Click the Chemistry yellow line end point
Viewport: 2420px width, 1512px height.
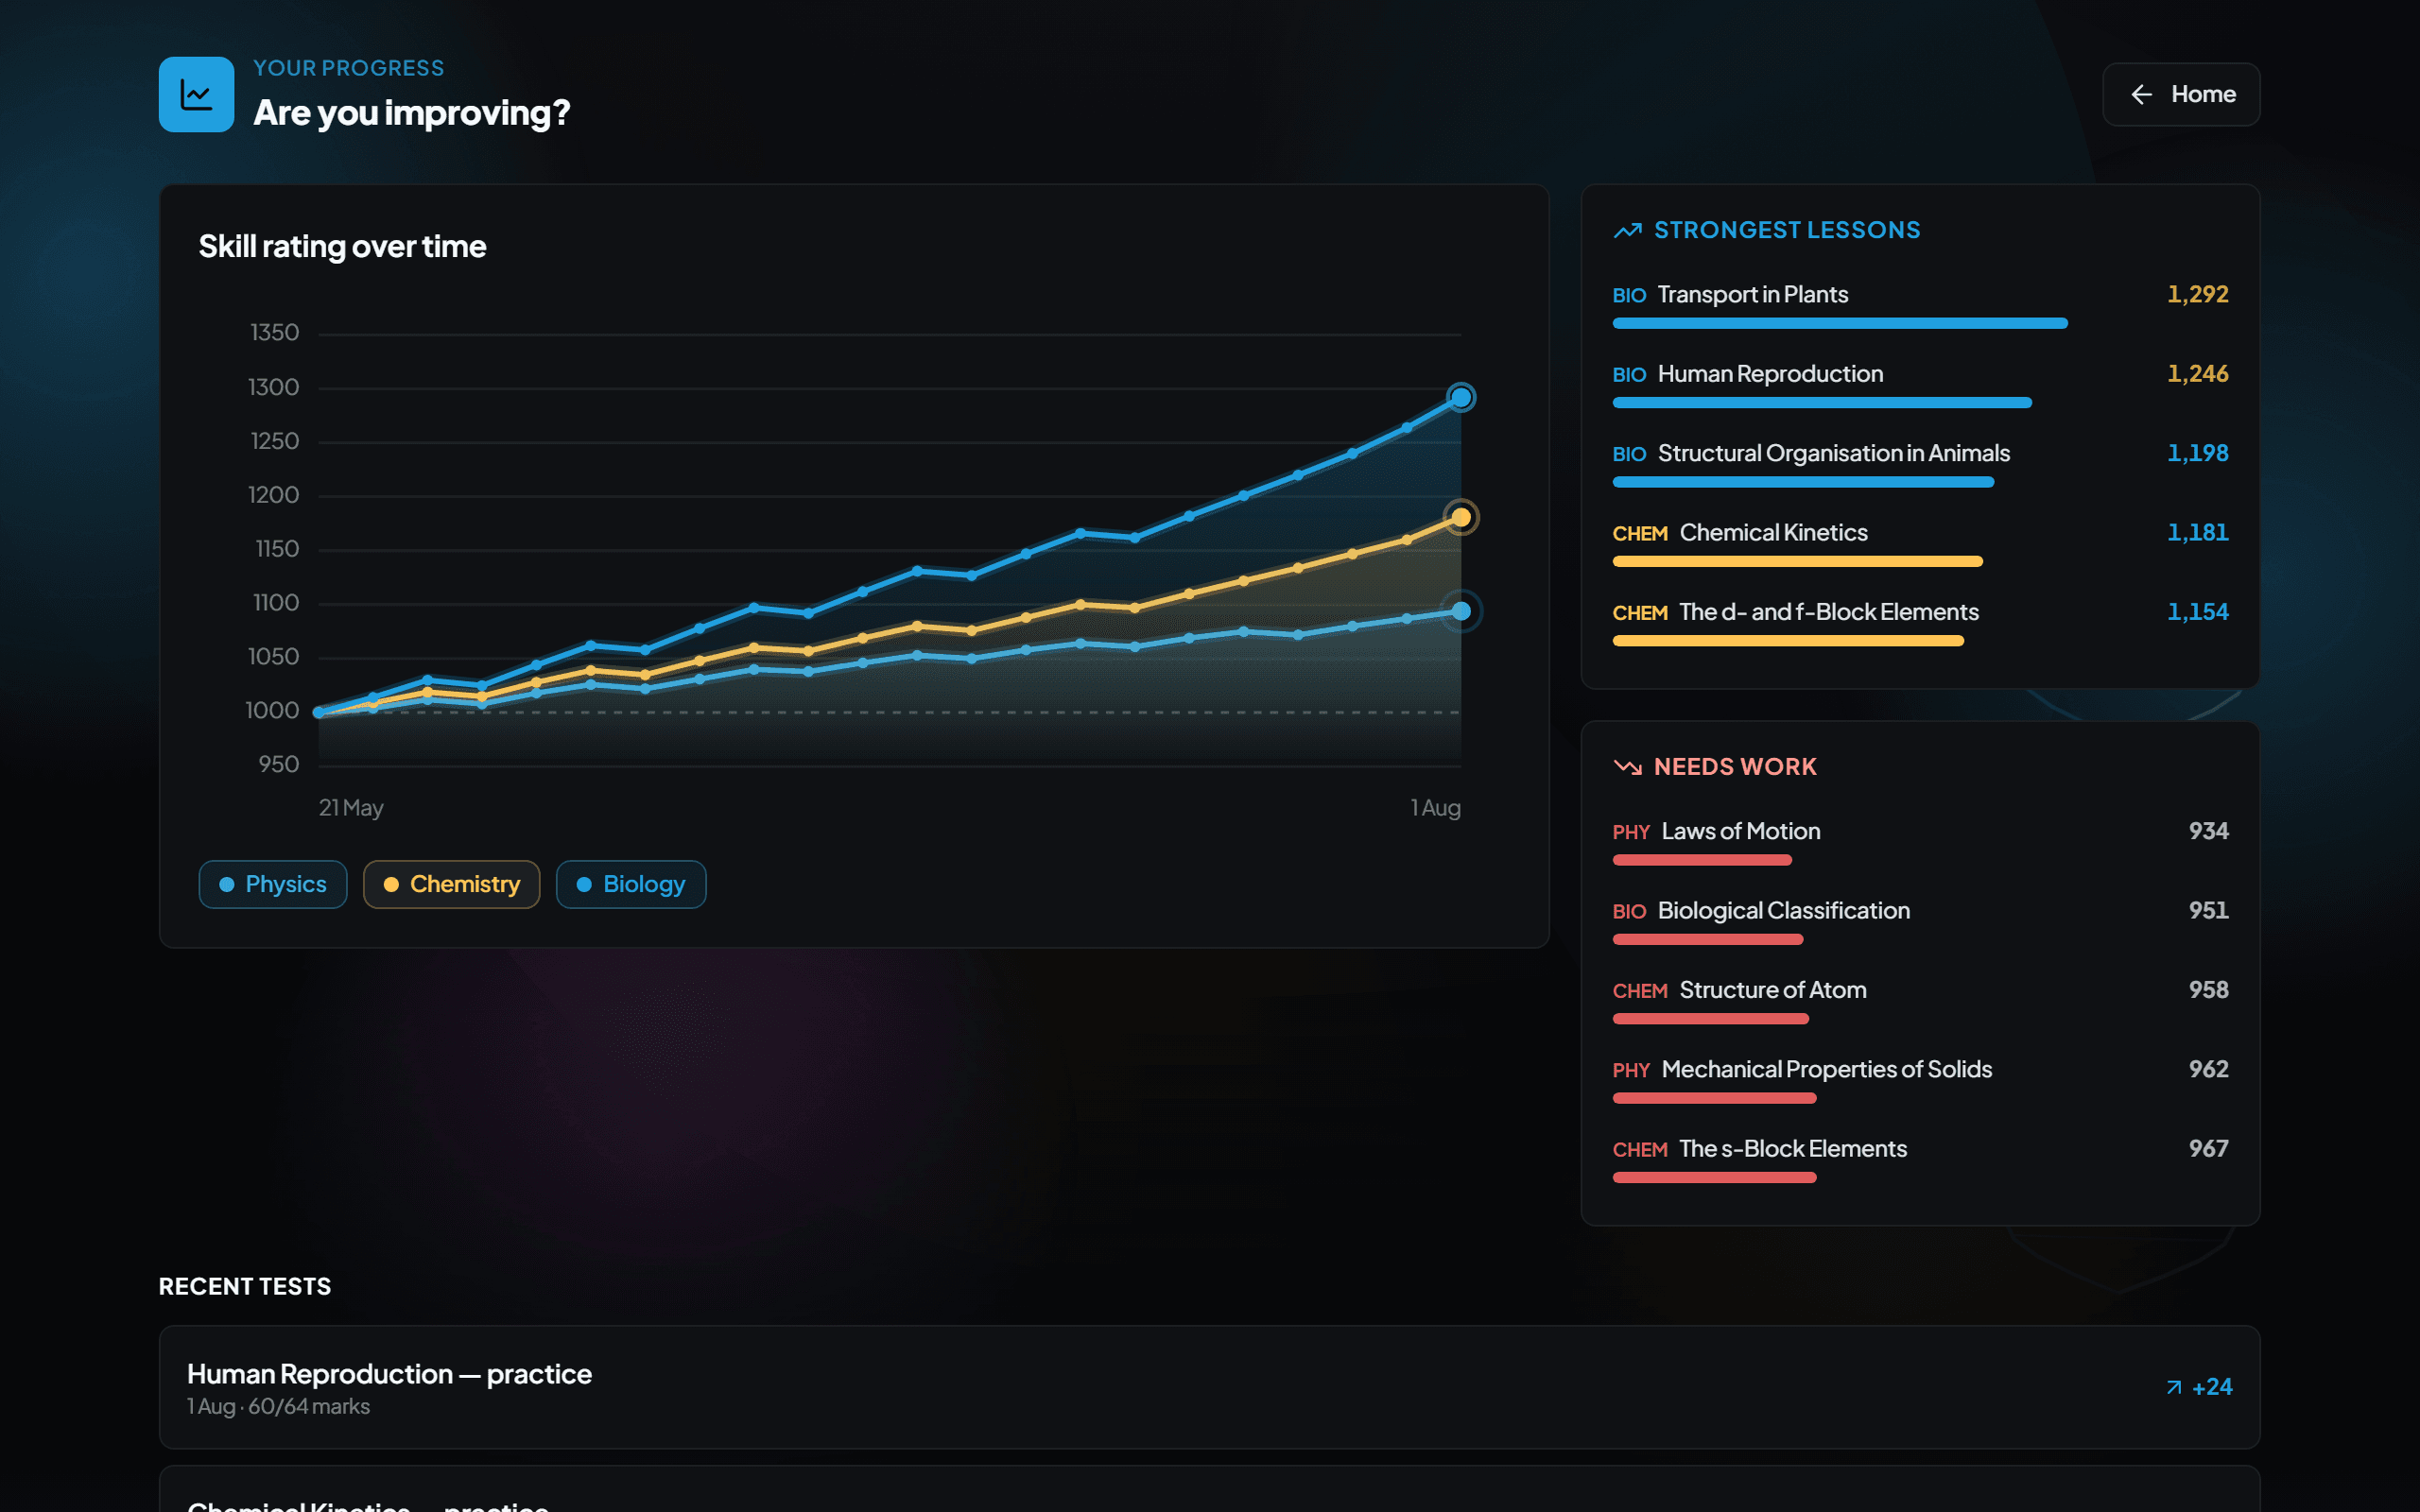tap(1460, 517)
